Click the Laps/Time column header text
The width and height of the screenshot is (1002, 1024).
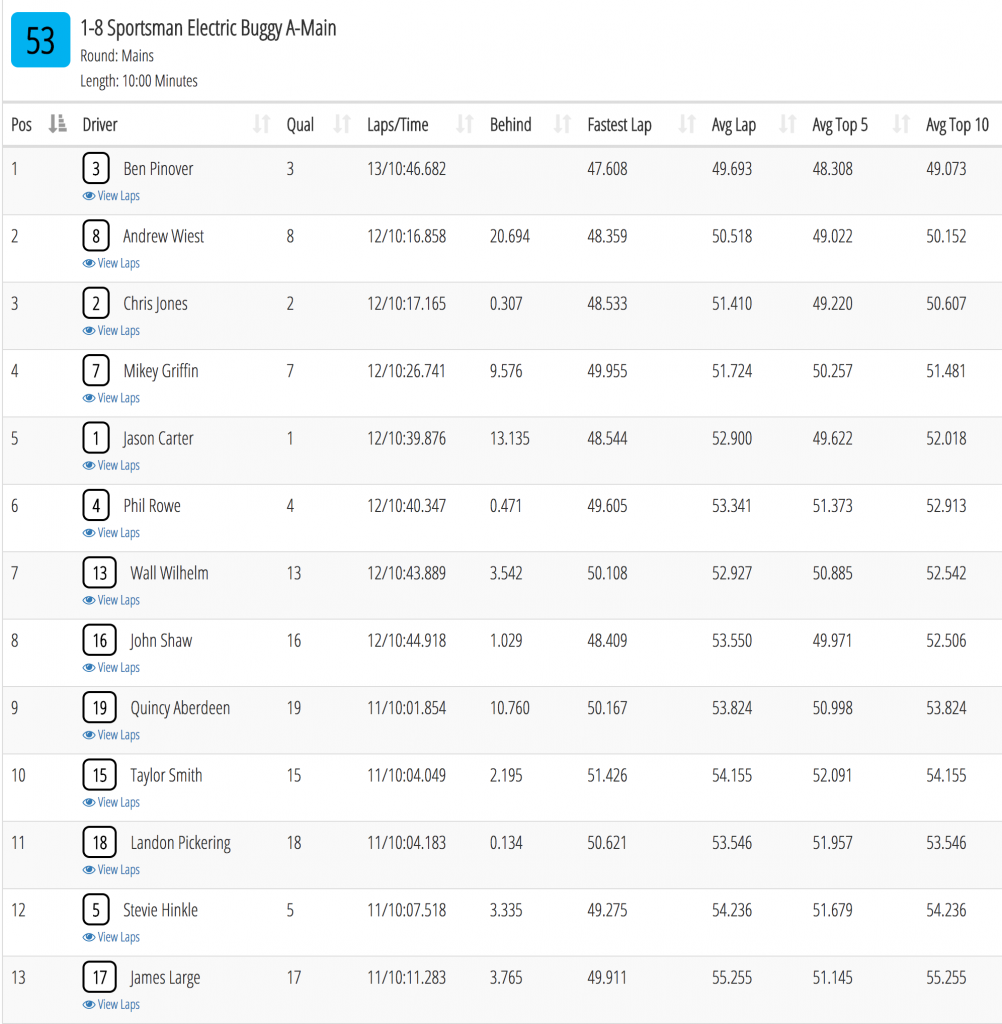point(398,124)
